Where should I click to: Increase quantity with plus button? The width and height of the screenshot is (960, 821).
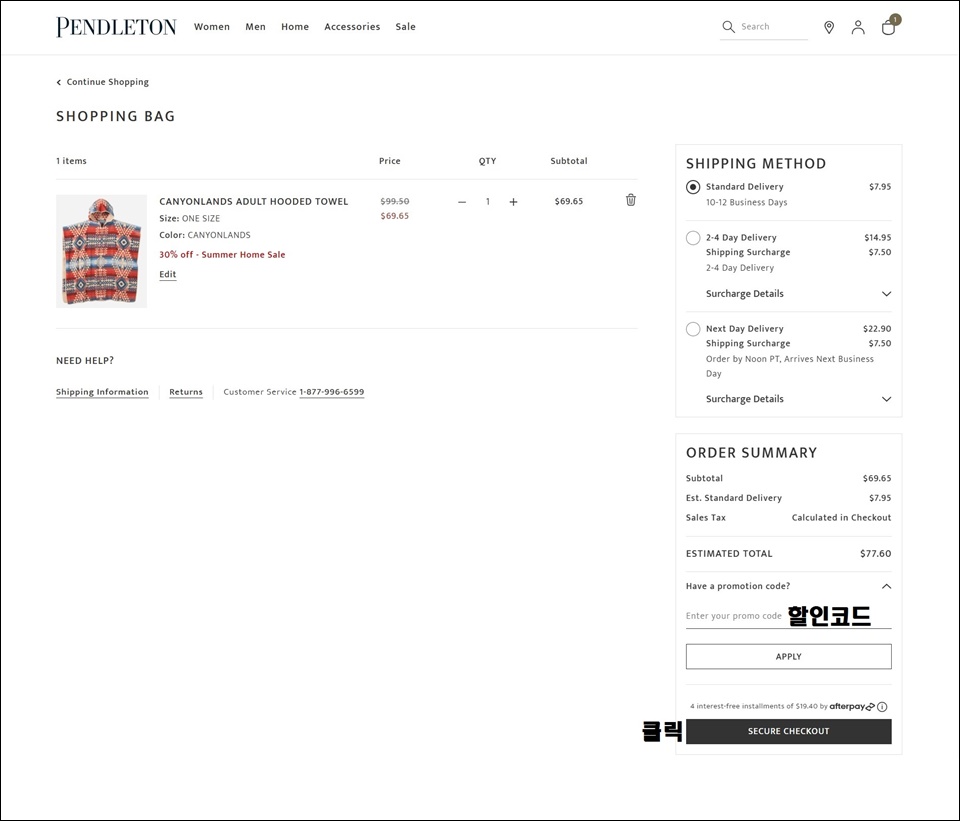coord(513,201)
